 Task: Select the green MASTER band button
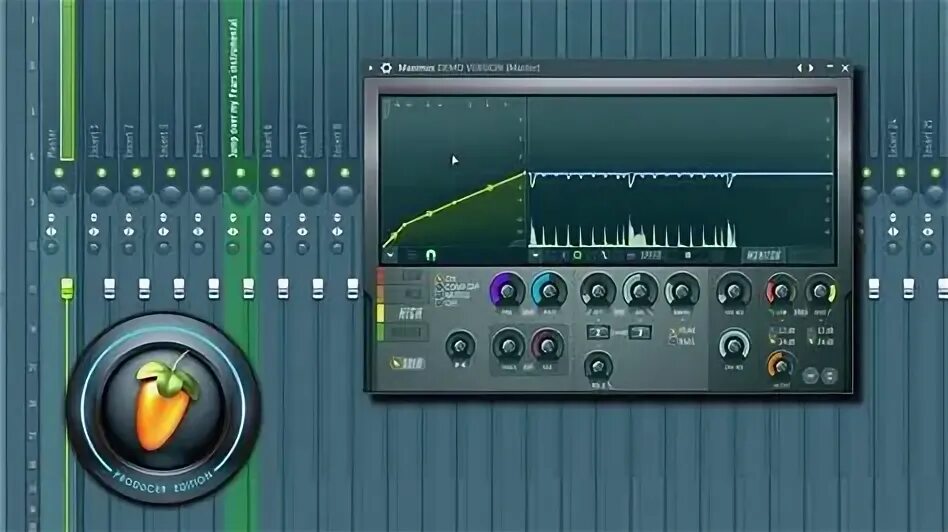click(403, 332)
